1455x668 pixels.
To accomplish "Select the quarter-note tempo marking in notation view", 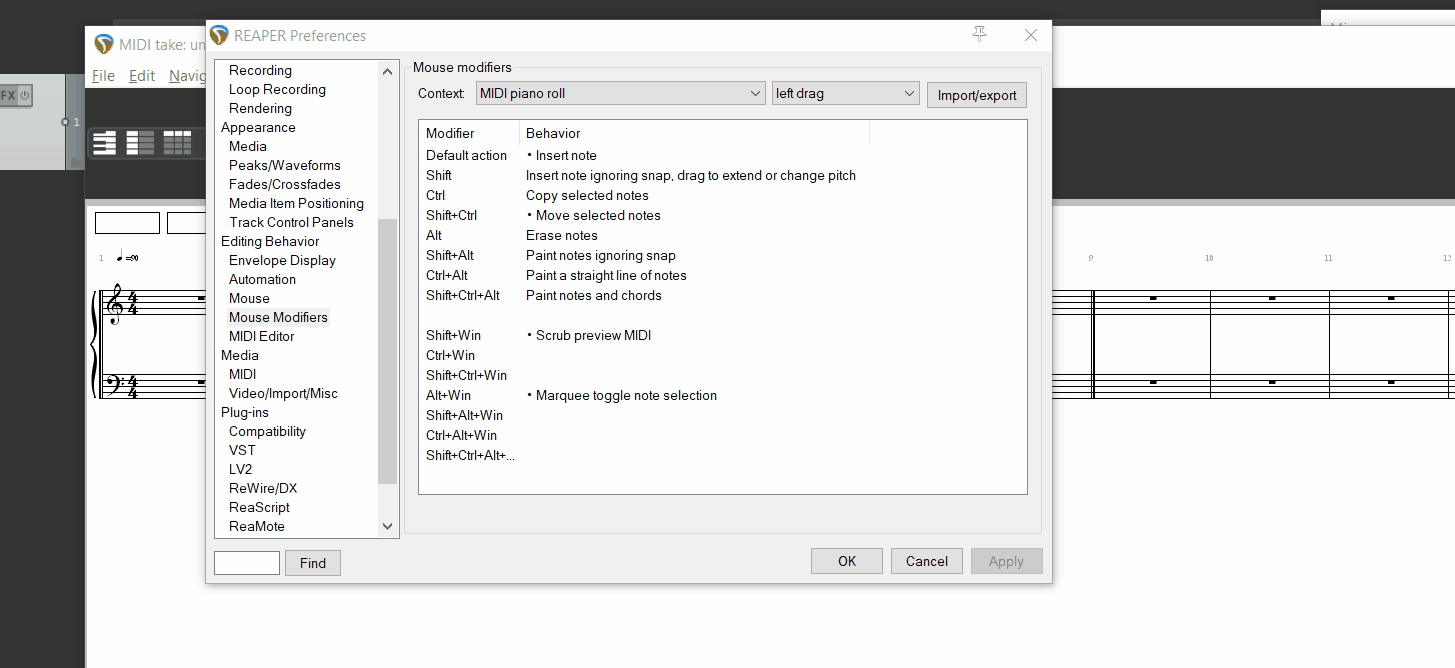I will pyautogui.click(x=122, y=257).
